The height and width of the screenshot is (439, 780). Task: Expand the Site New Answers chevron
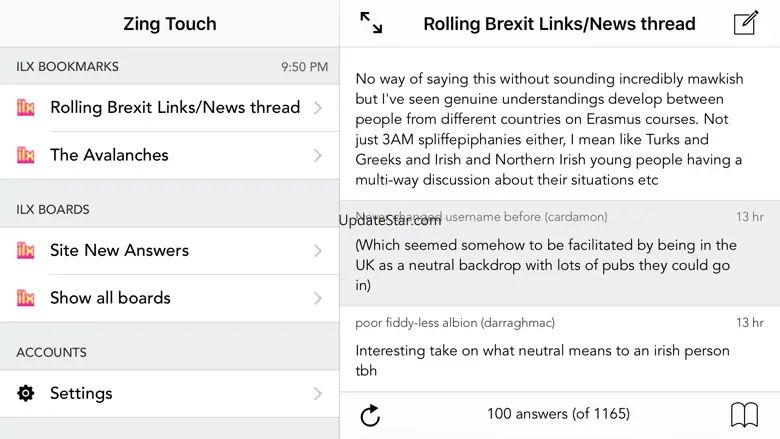click(x=318, y=251)
